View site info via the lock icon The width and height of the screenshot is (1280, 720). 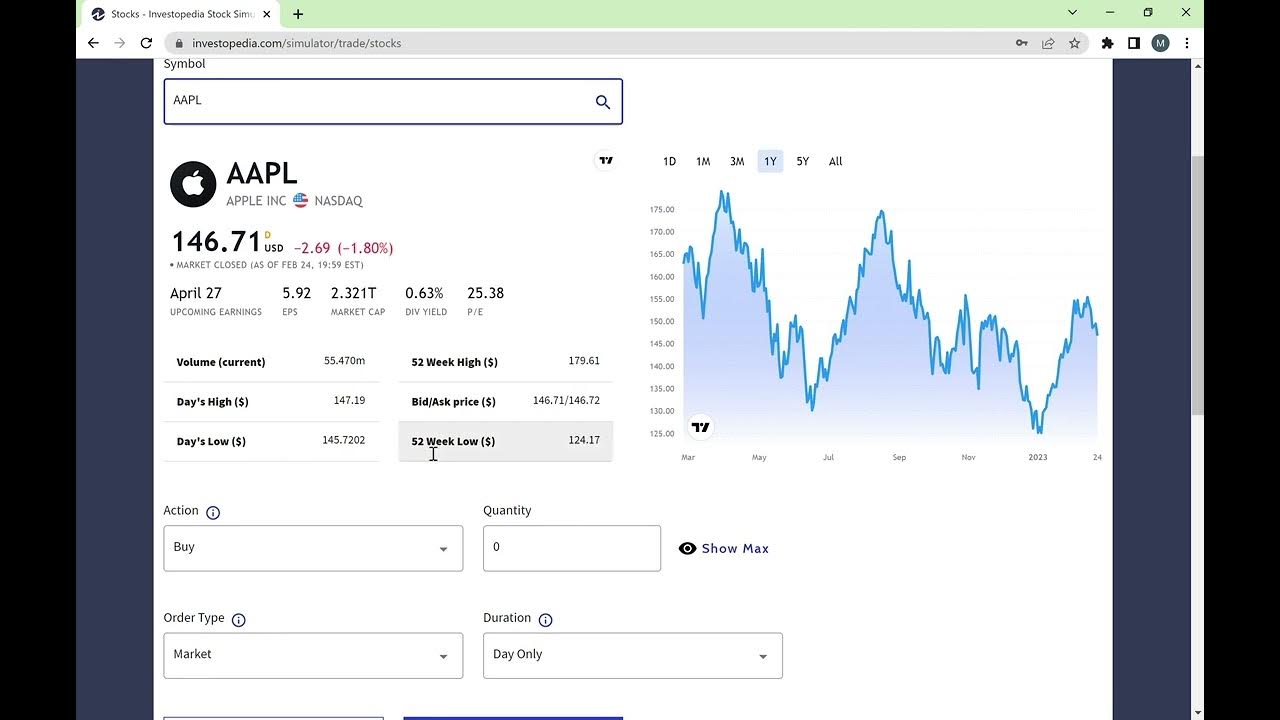click(180, 43)
